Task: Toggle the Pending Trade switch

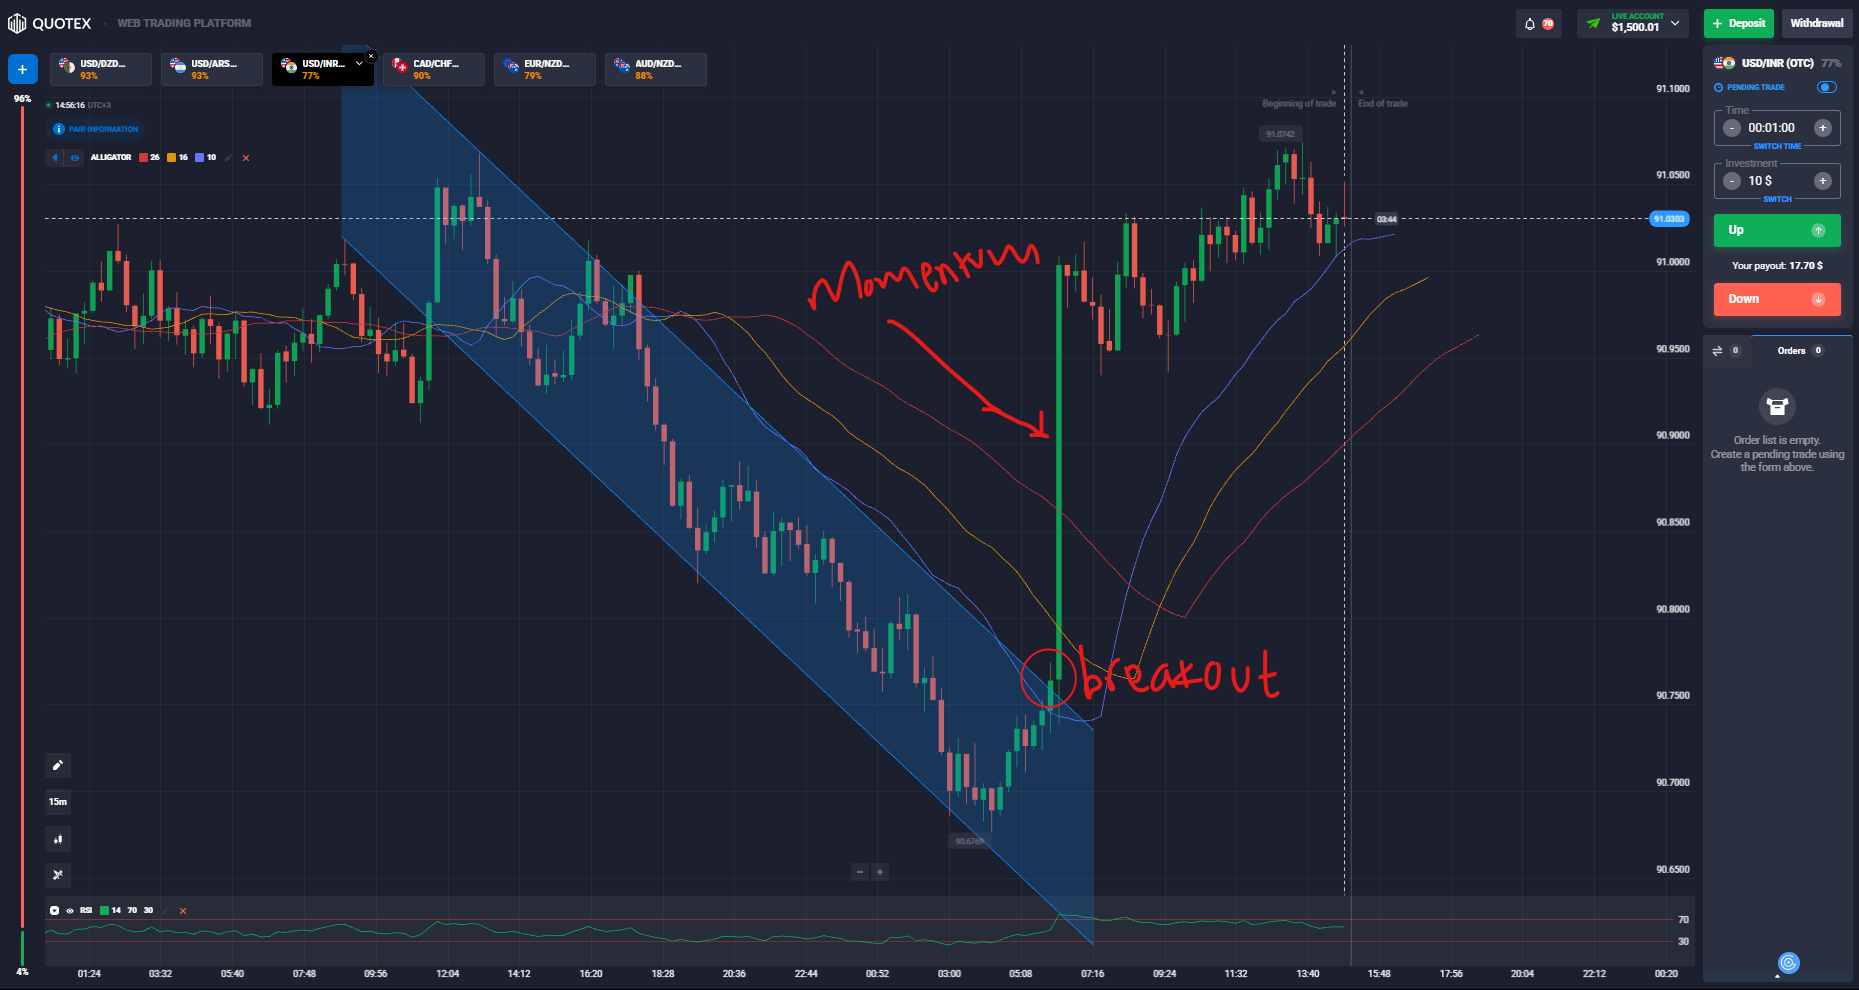Action: 1827,87
